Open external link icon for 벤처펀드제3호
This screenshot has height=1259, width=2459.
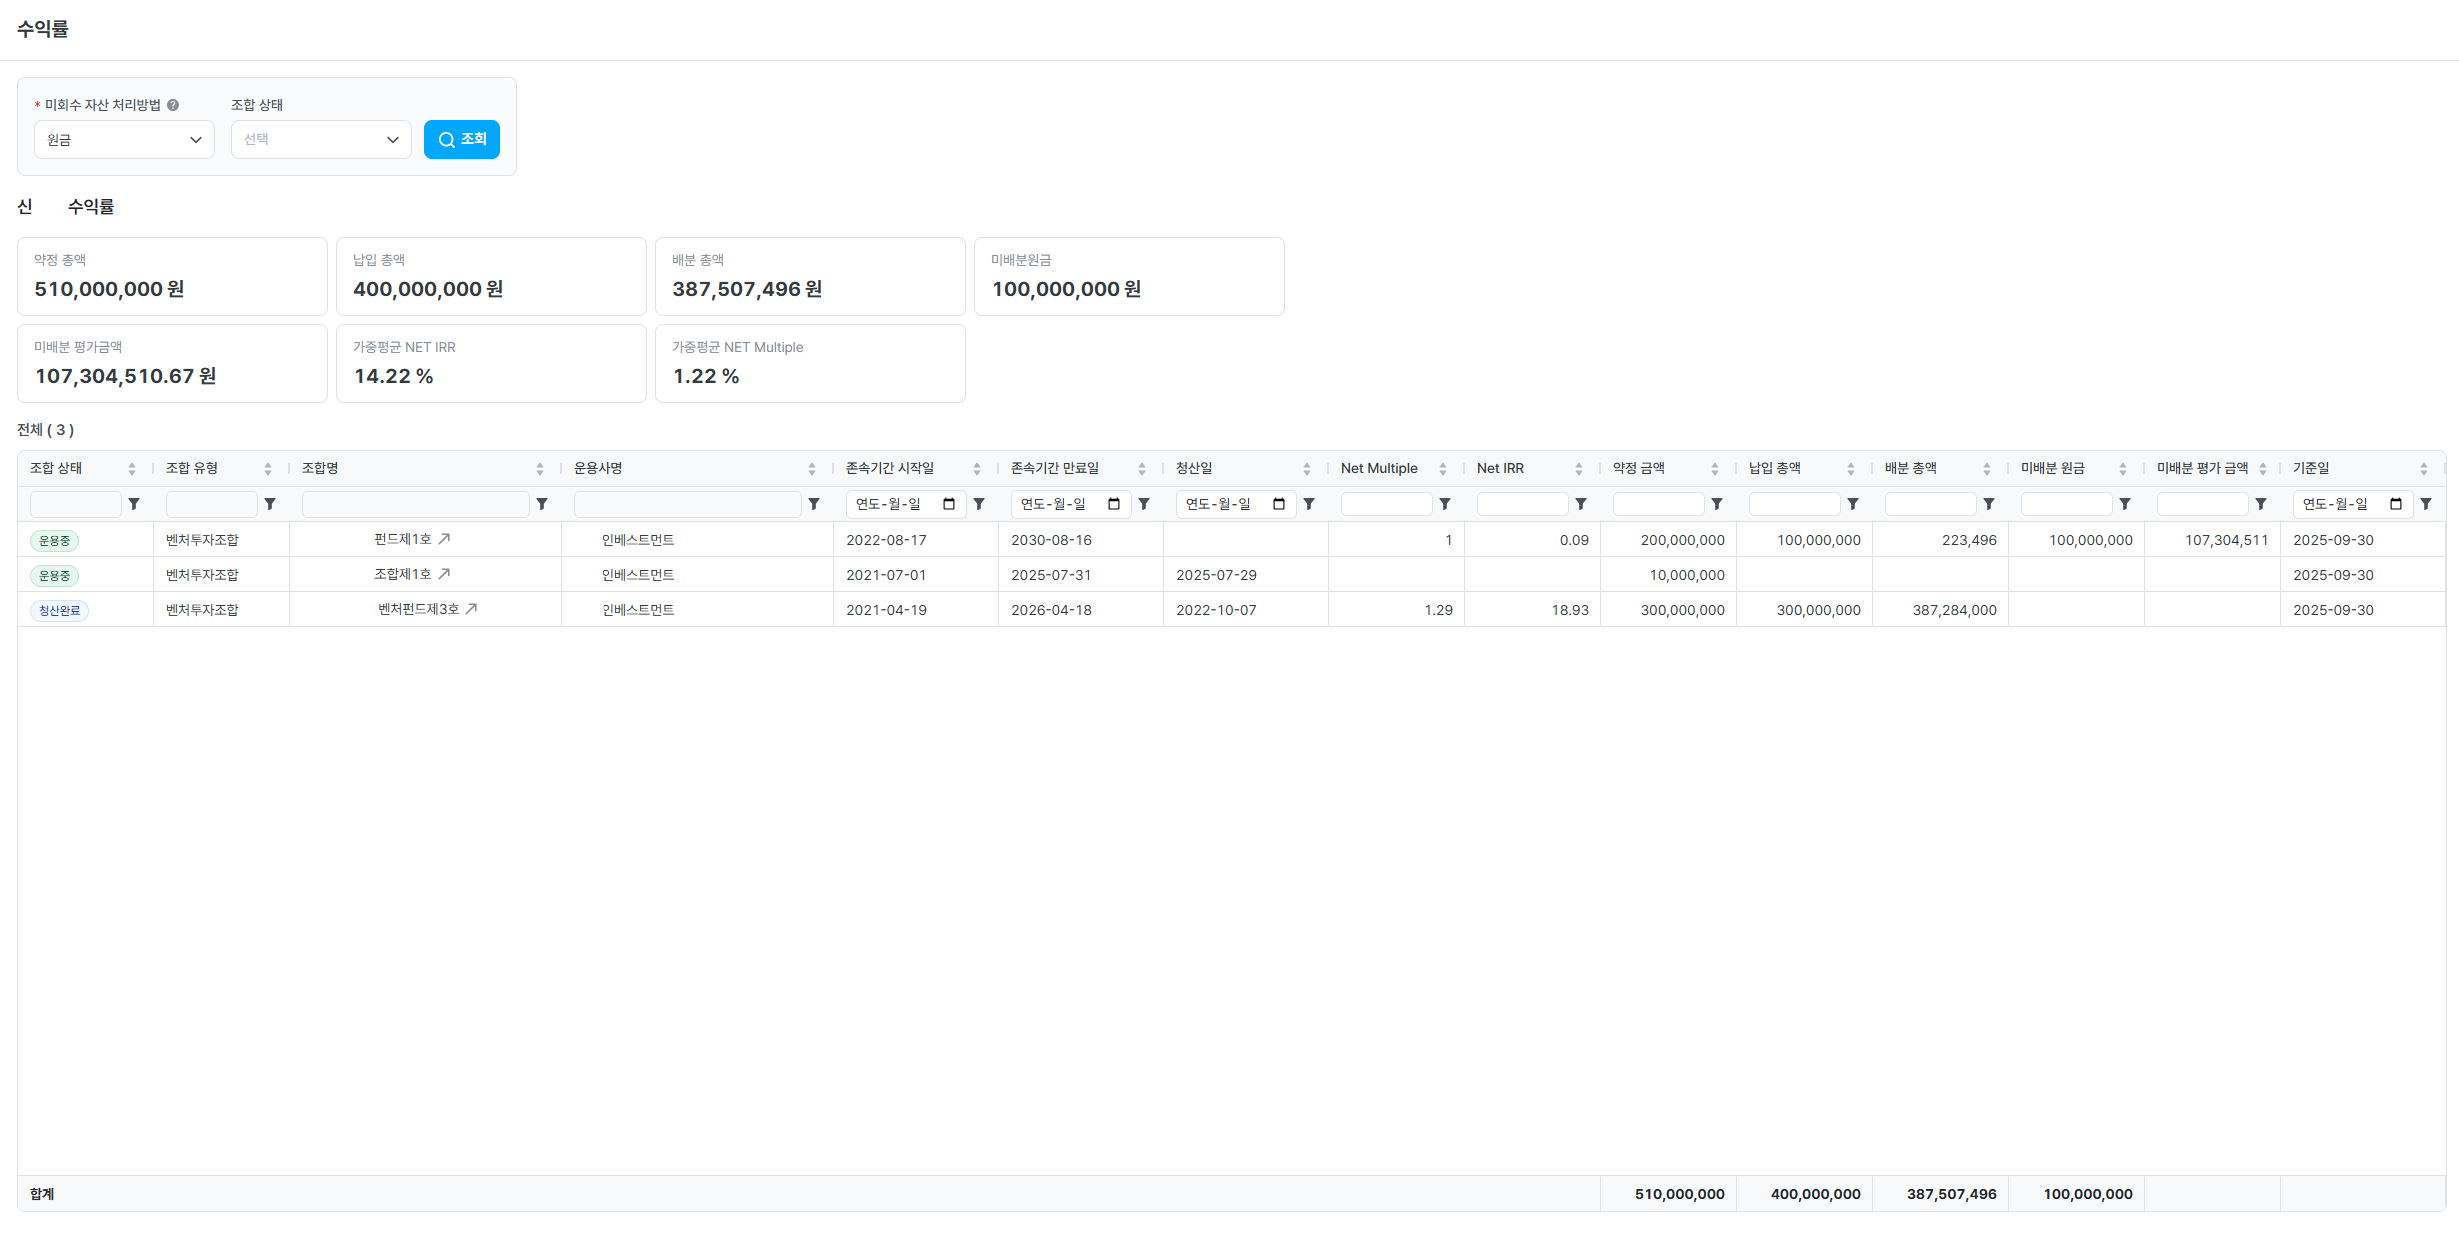pyautogui.click(x=472, y=609)
